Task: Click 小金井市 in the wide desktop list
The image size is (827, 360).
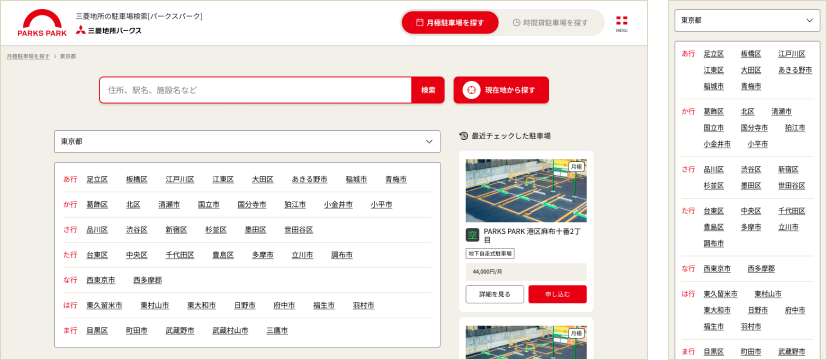Action: click(338, 205)
